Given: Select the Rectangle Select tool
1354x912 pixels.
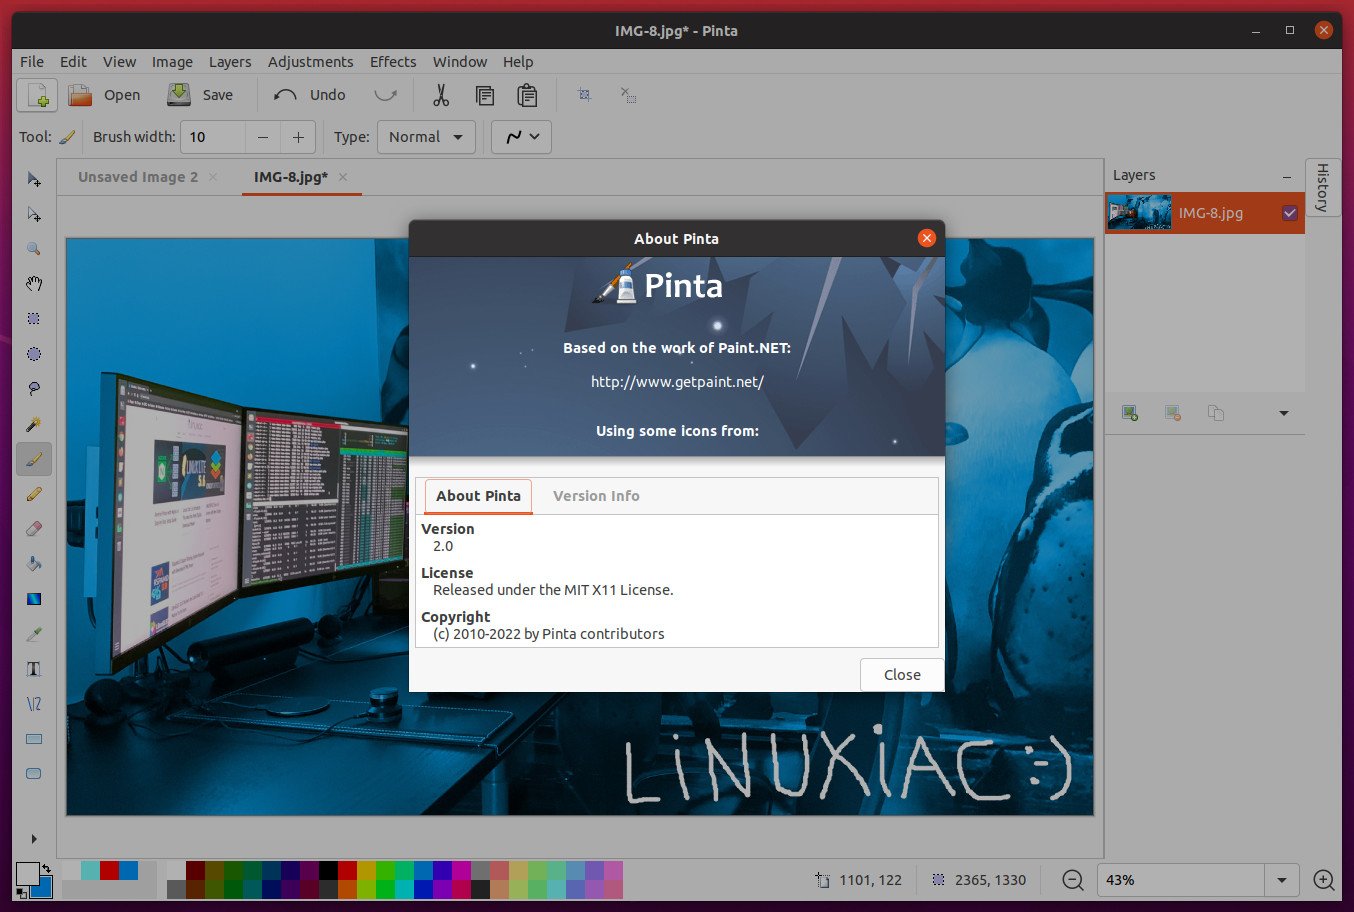Looking at the screenshot, I should click(34, 319).
